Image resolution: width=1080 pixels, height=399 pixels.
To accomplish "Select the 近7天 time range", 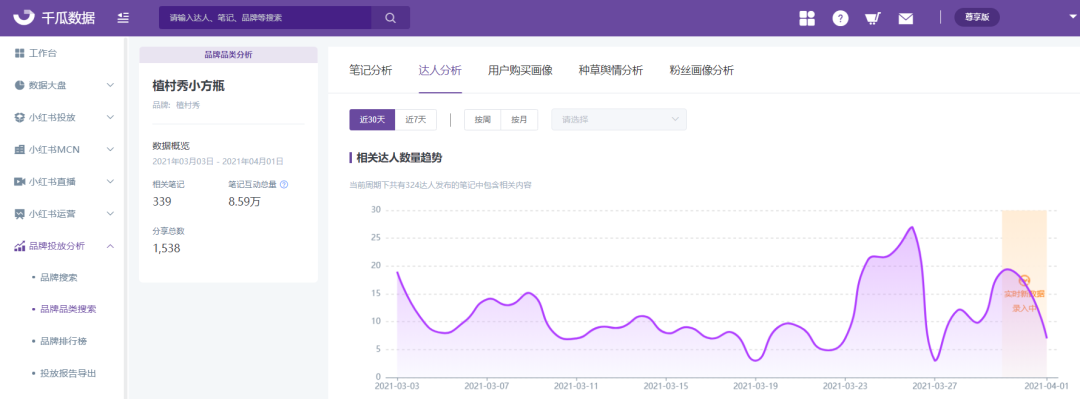I will click(x=416, y=119).
